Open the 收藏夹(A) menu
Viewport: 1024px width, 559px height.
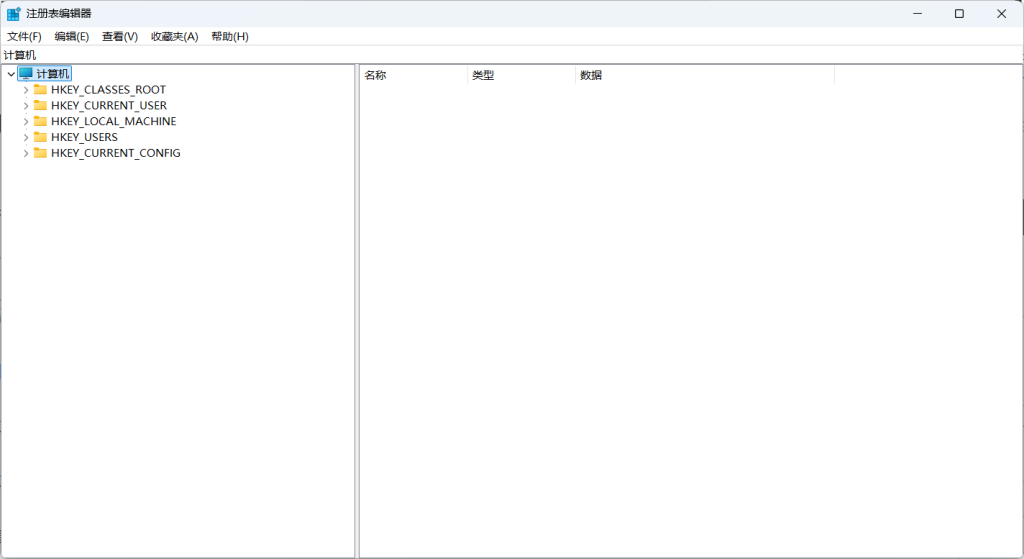point(174,36)
